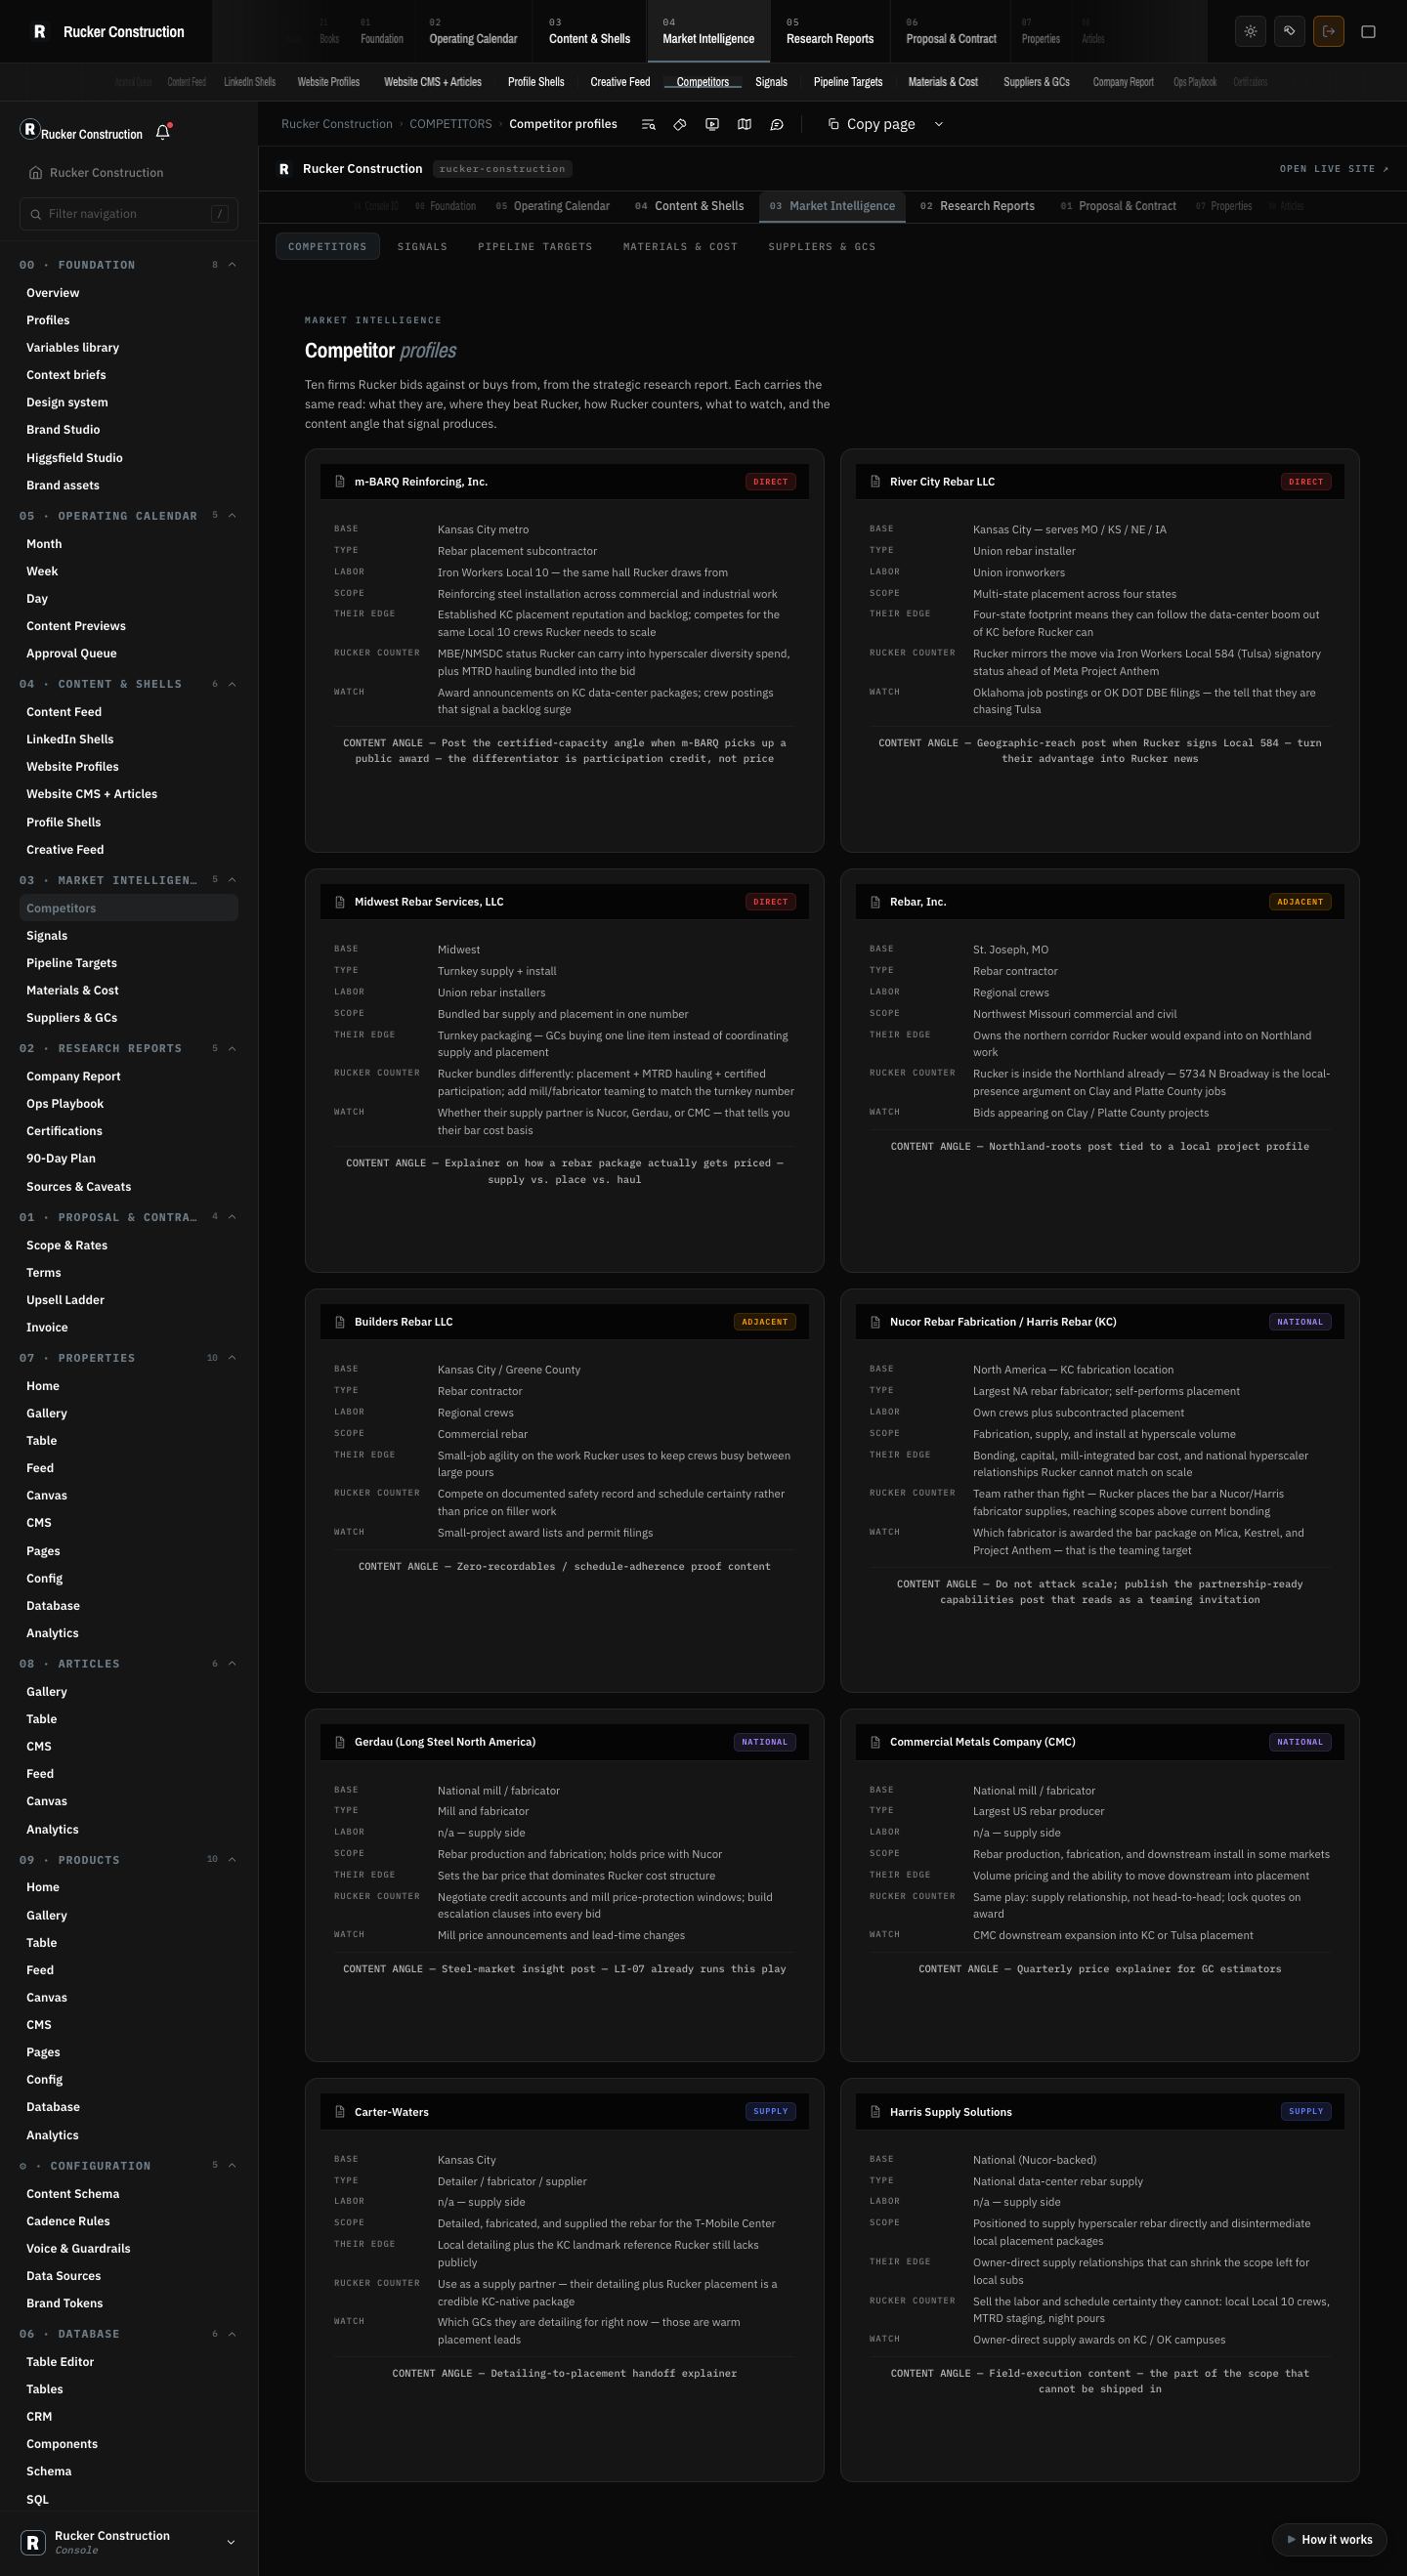Collapse the 06 Database sidebar section

pos(232,2334)
